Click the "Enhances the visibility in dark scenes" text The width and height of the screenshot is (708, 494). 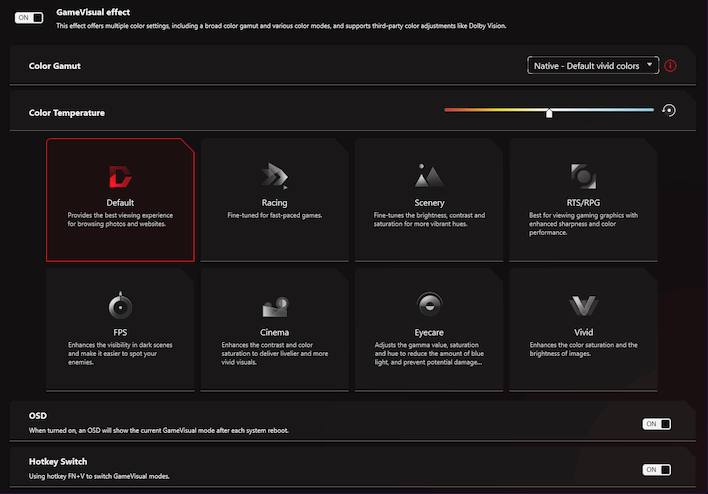point(120,354)
